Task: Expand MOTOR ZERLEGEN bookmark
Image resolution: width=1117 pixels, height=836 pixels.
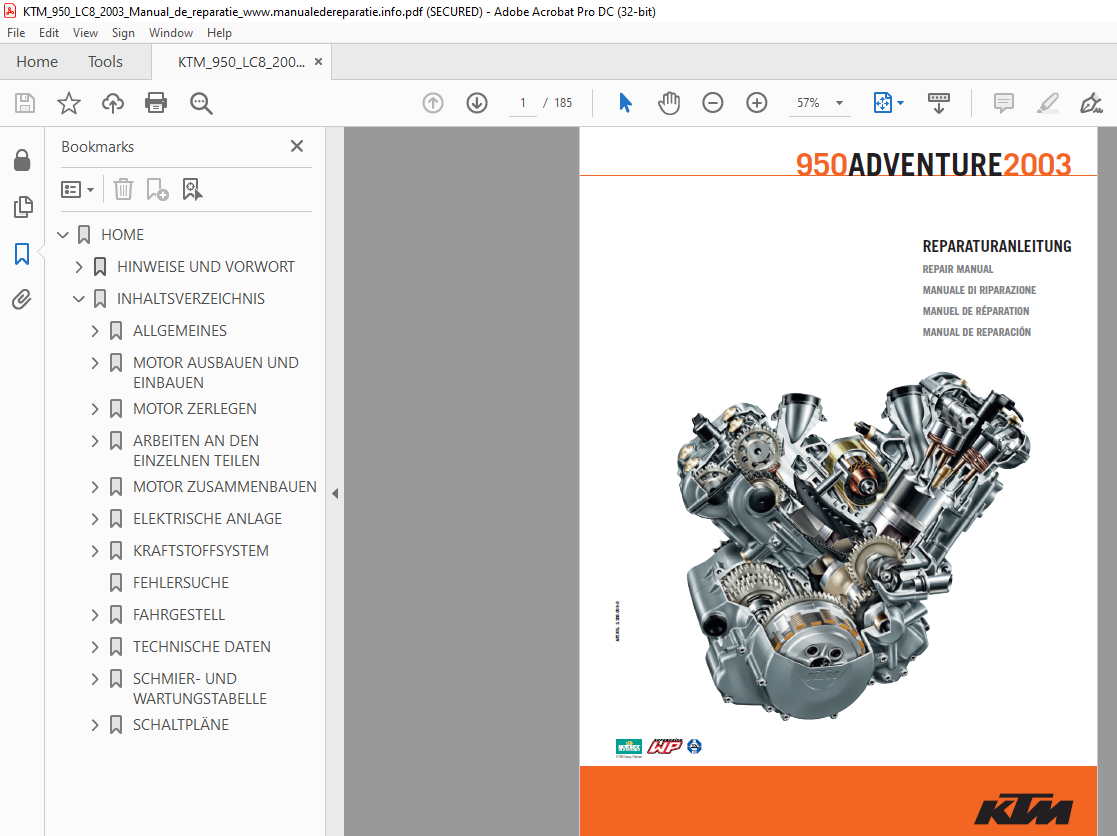Action: [95, 409]
